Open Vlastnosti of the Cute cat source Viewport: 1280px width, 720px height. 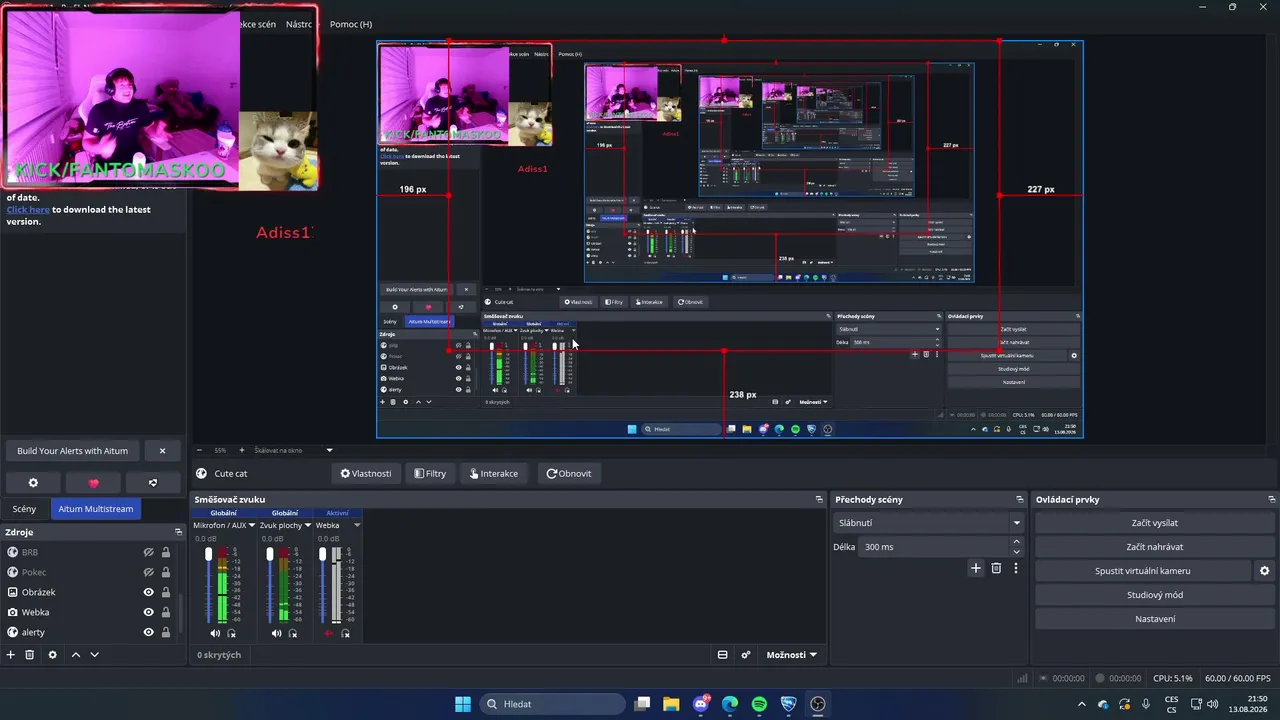pyautogui.click(x=366, y=474)
